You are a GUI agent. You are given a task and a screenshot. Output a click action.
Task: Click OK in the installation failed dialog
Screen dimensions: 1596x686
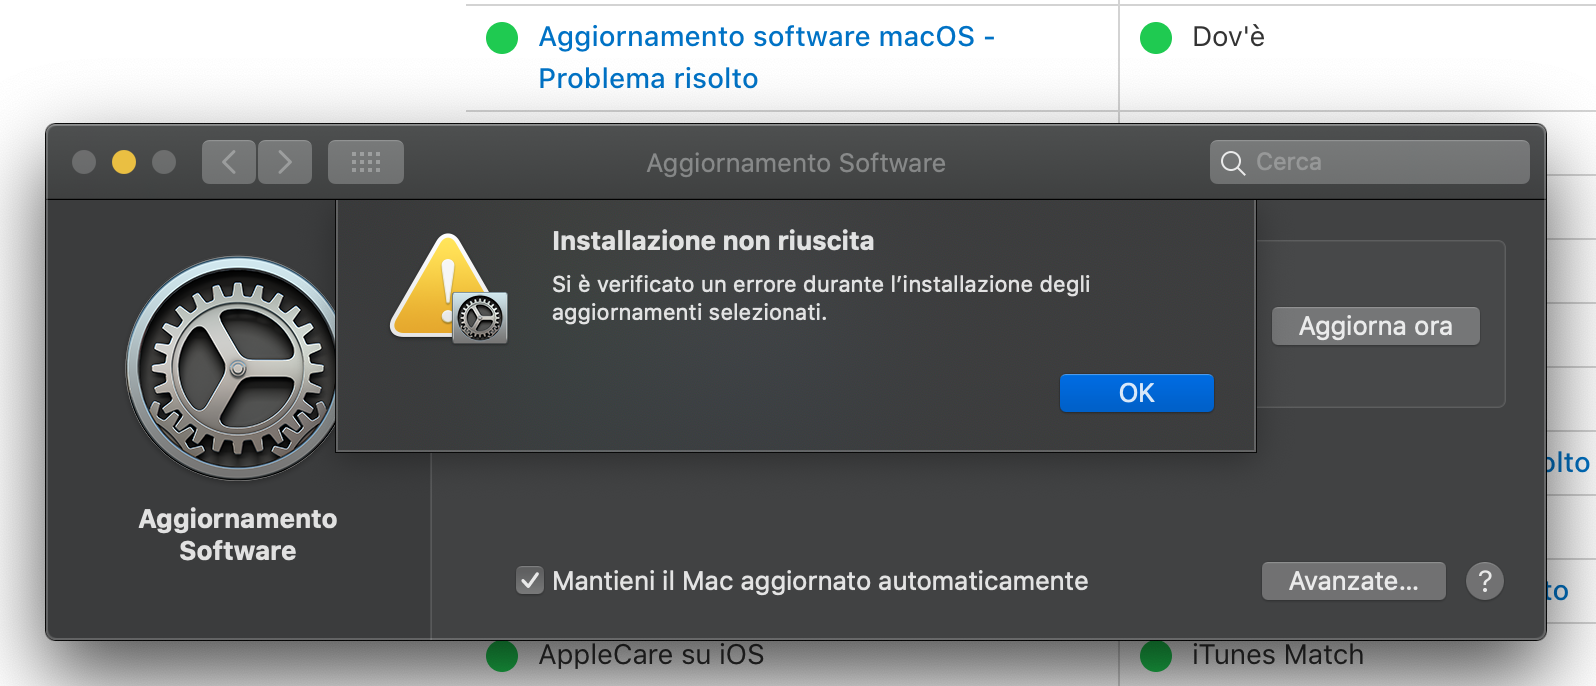[1136, 393]
